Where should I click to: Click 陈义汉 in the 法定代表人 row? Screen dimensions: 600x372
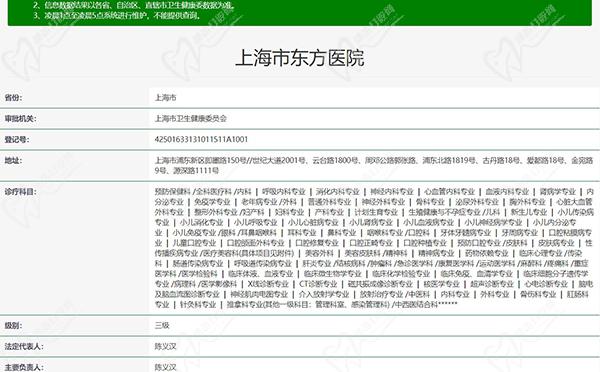(166, 346)
